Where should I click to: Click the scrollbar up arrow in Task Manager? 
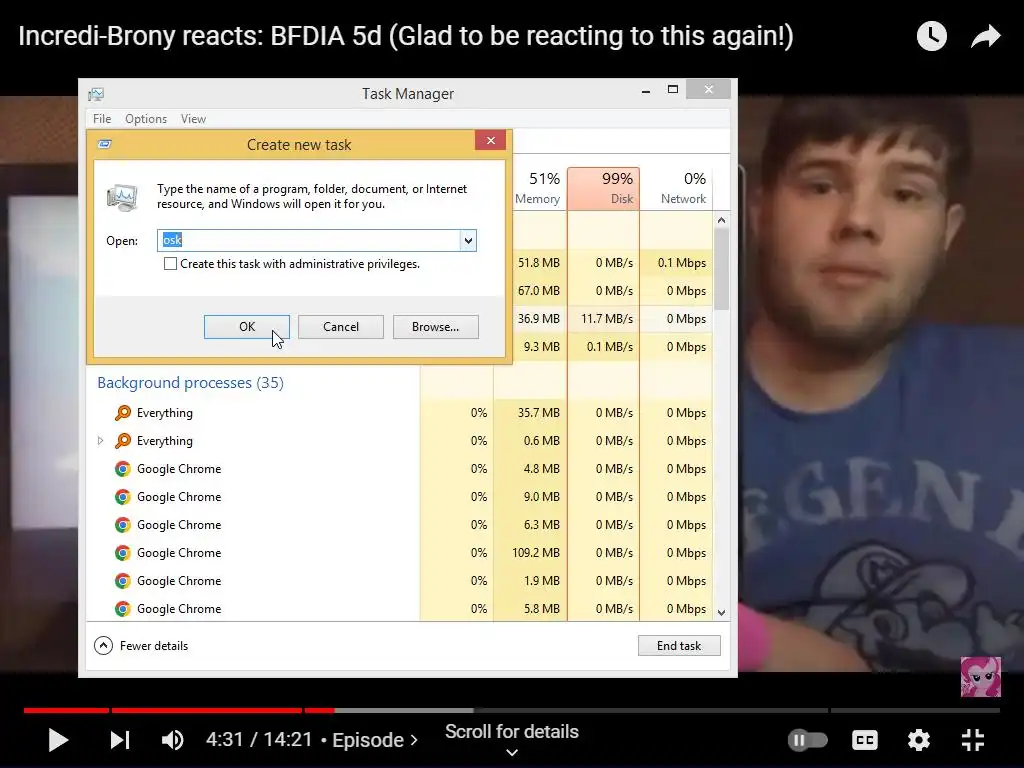pyautogui.click(x=721, y=221)
